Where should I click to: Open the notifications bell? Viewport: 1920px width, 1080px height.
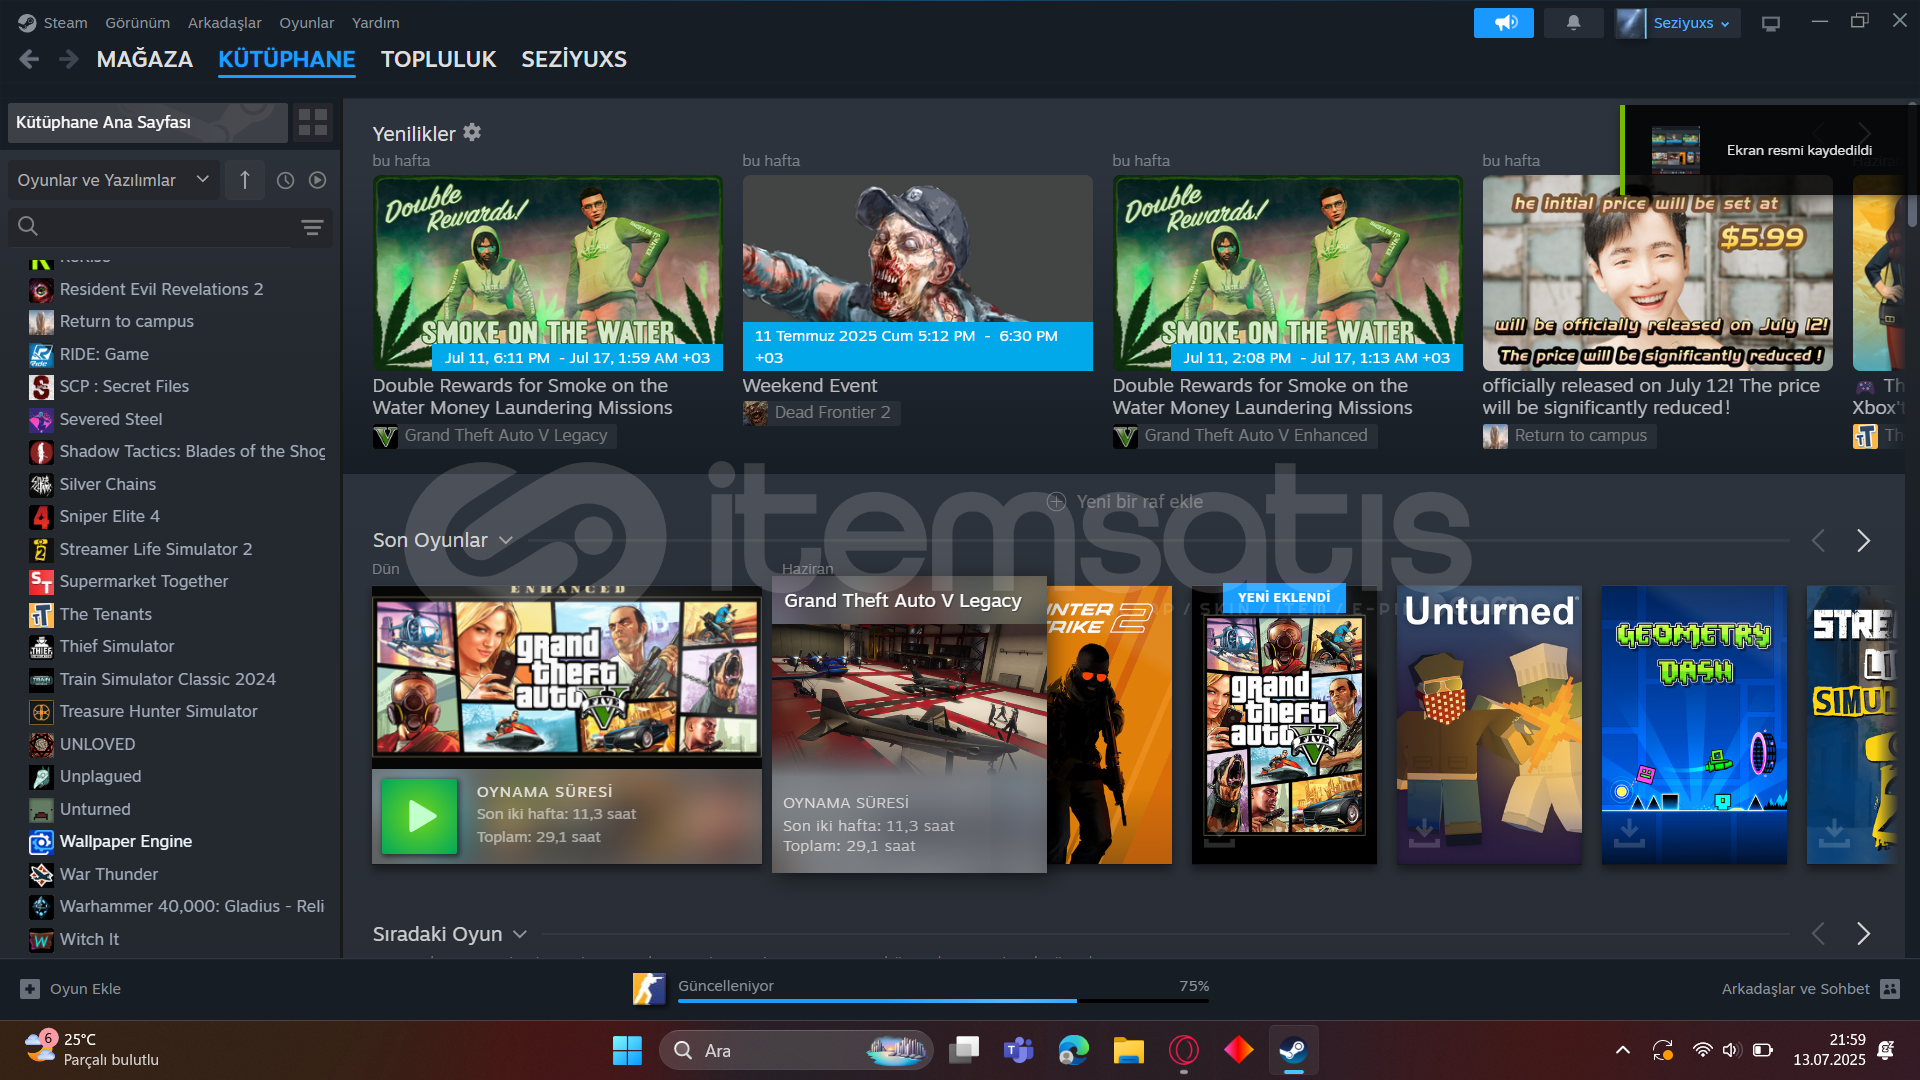1573,23
